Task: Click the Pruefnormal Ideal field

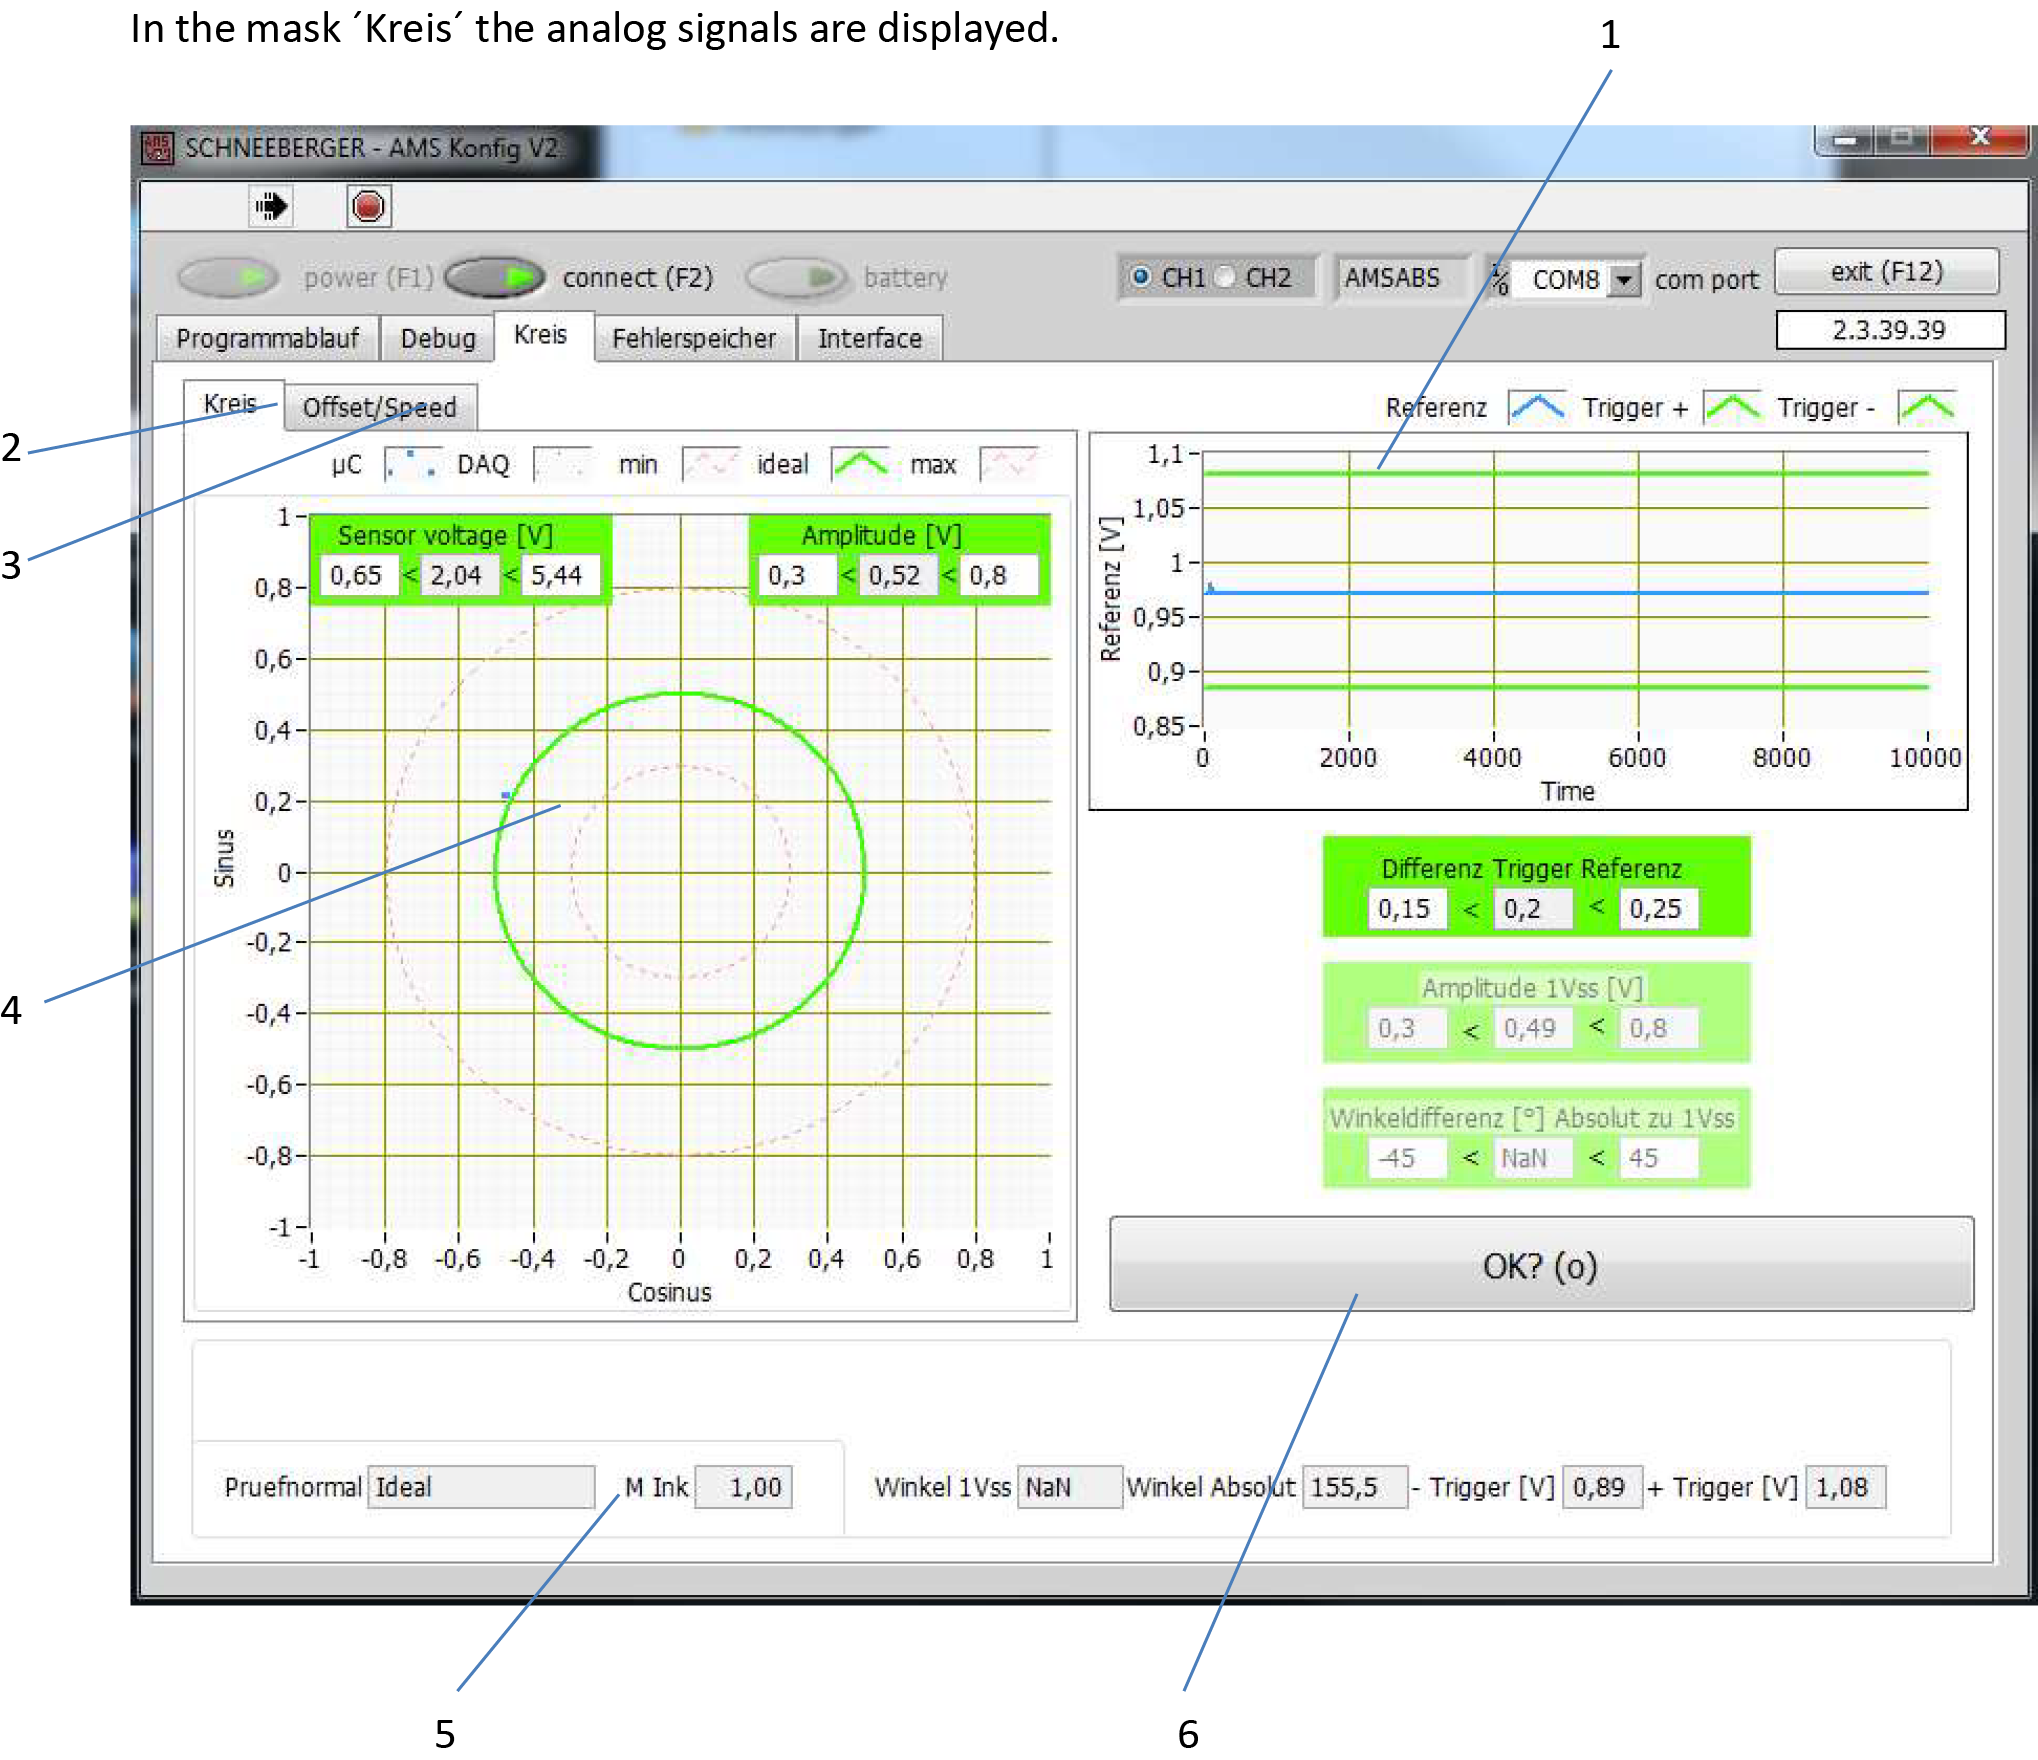Action: click(481, 1487)
